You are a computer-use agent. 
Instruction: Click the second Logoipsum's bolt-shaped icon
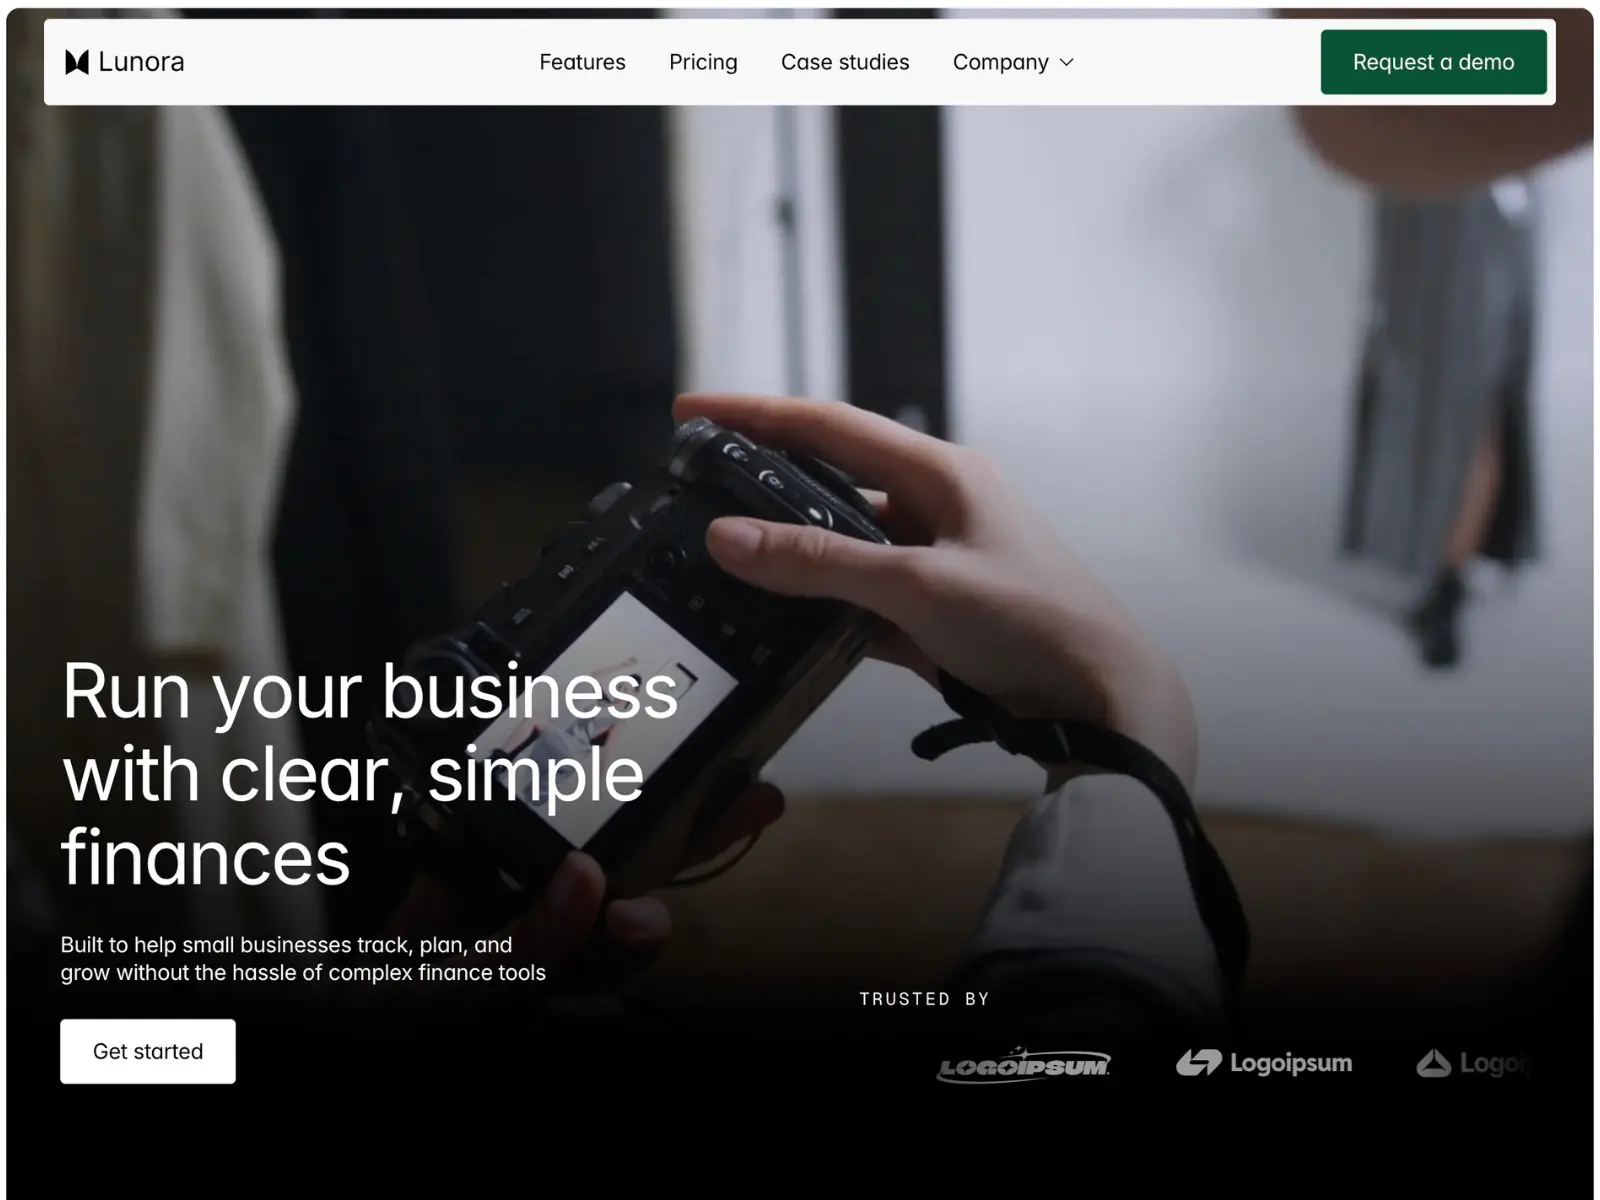[x=1198, y=1062]
